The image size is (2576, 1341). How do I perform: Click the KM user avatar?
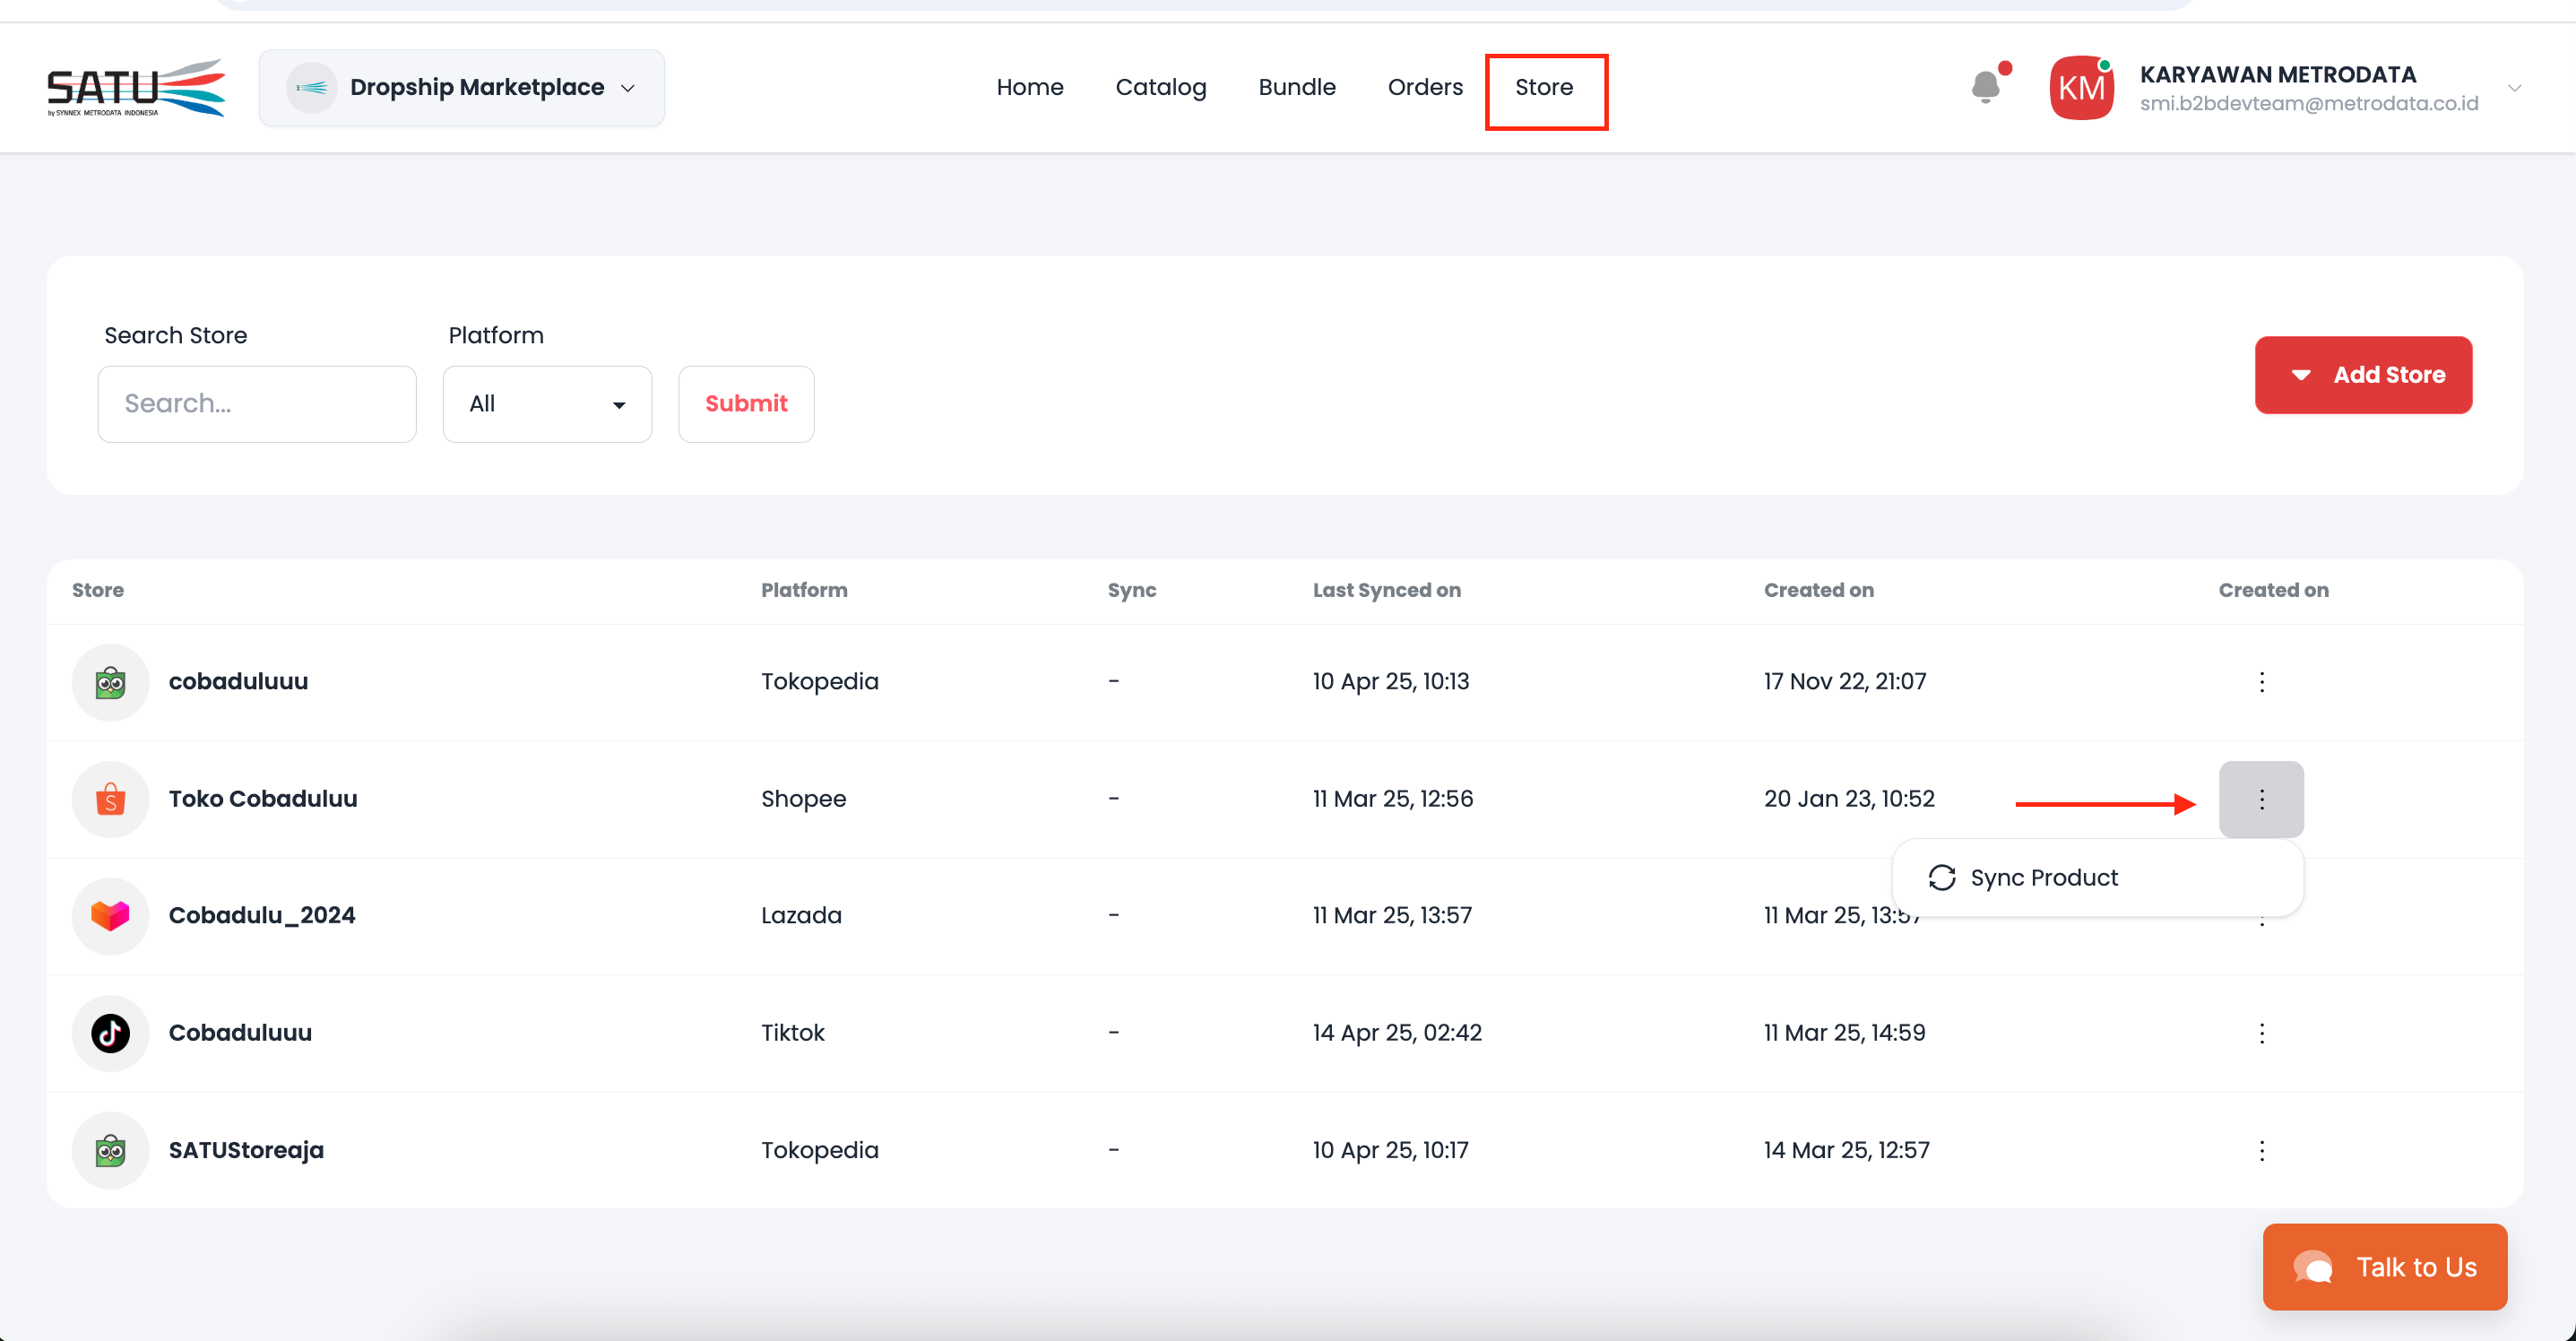[2081, 88]
